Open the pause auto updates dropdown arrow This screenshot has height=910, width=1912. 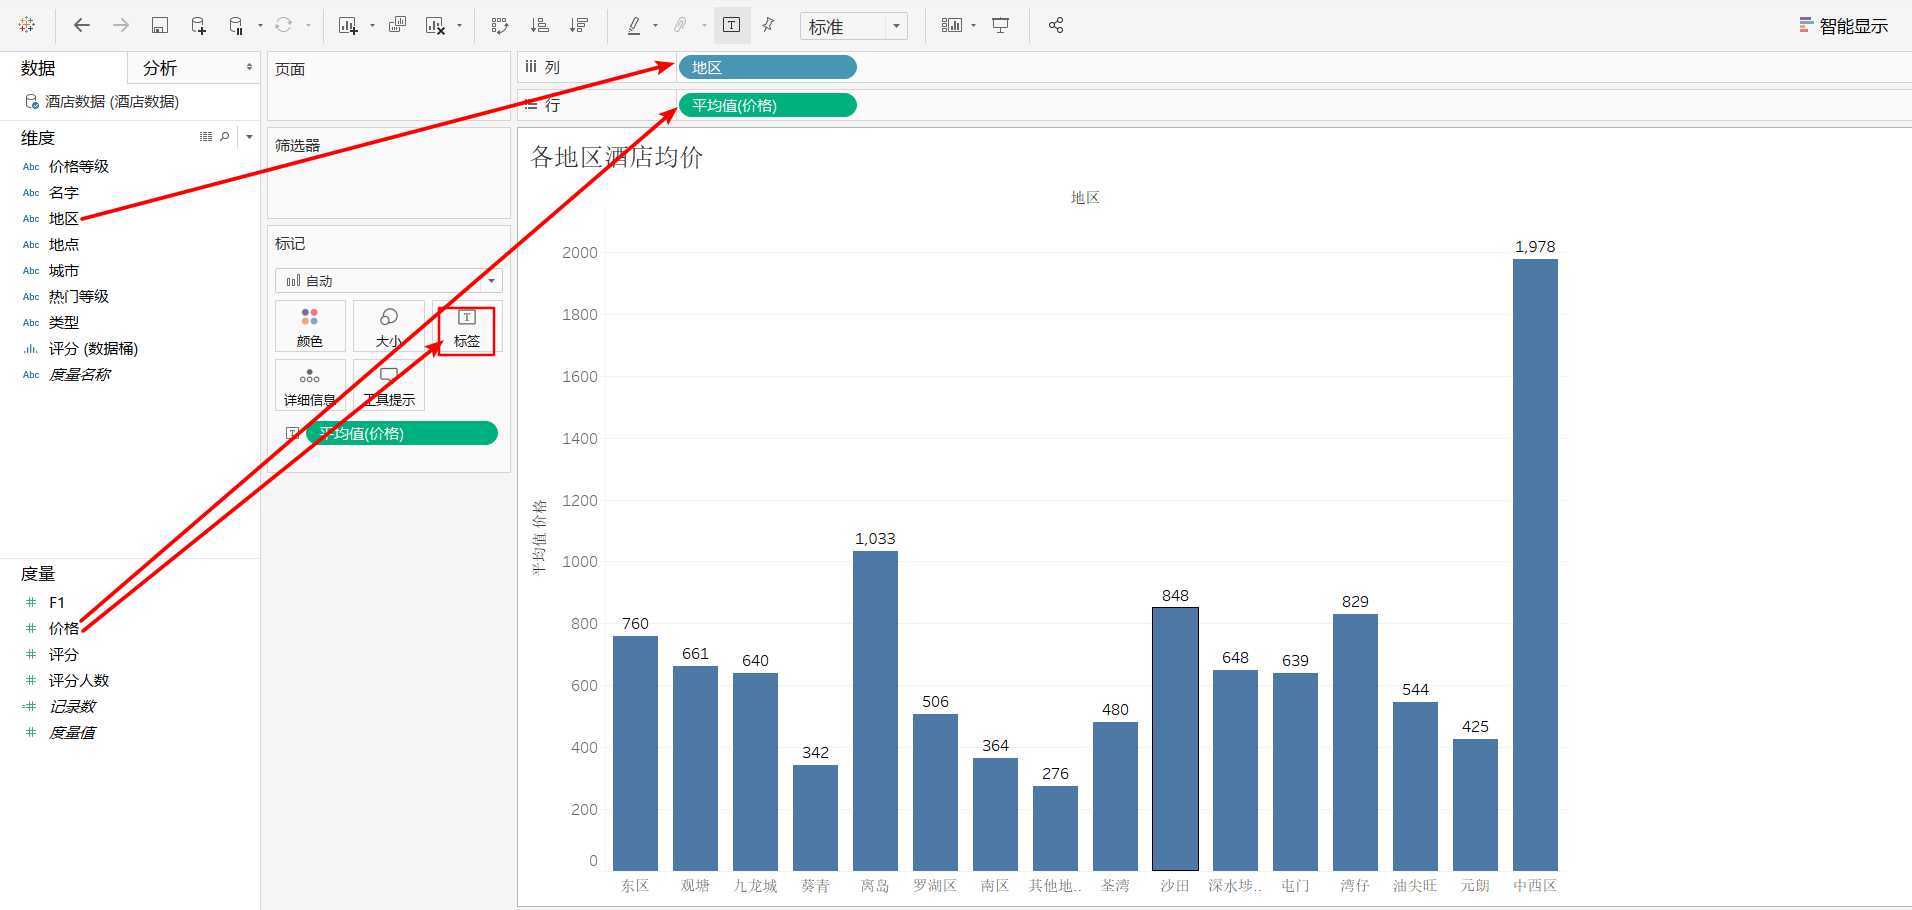point(260,26)
